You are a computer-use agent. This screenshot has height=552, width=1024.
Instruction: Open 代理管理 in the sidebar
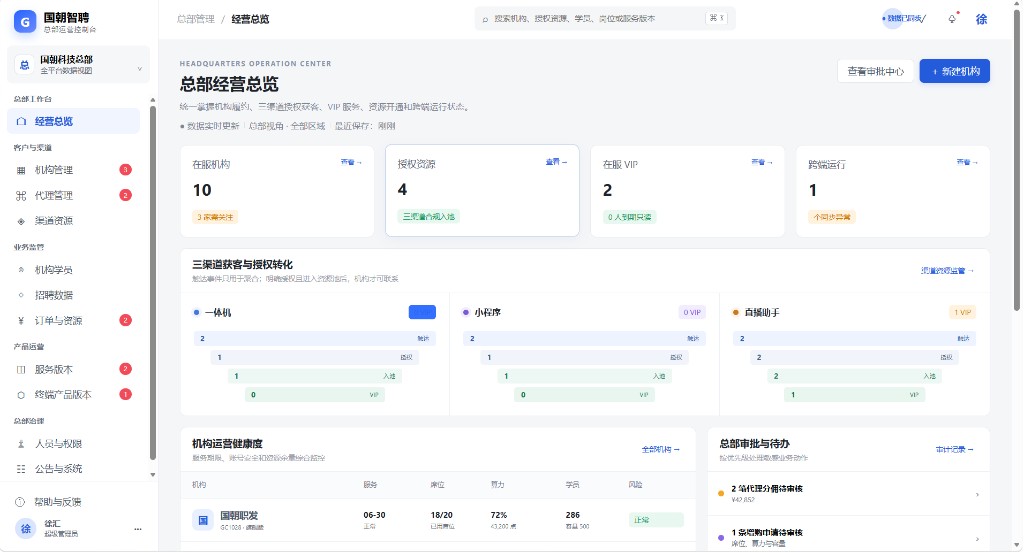click(74, 195)
